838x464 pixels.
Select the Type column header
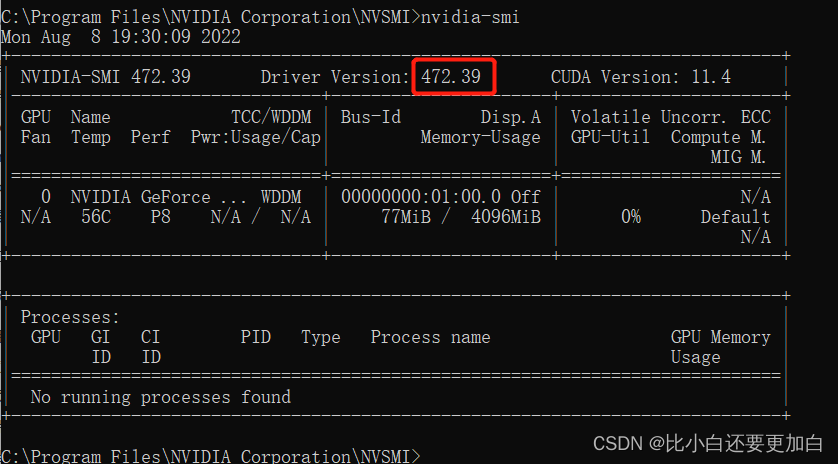(321, 337)
